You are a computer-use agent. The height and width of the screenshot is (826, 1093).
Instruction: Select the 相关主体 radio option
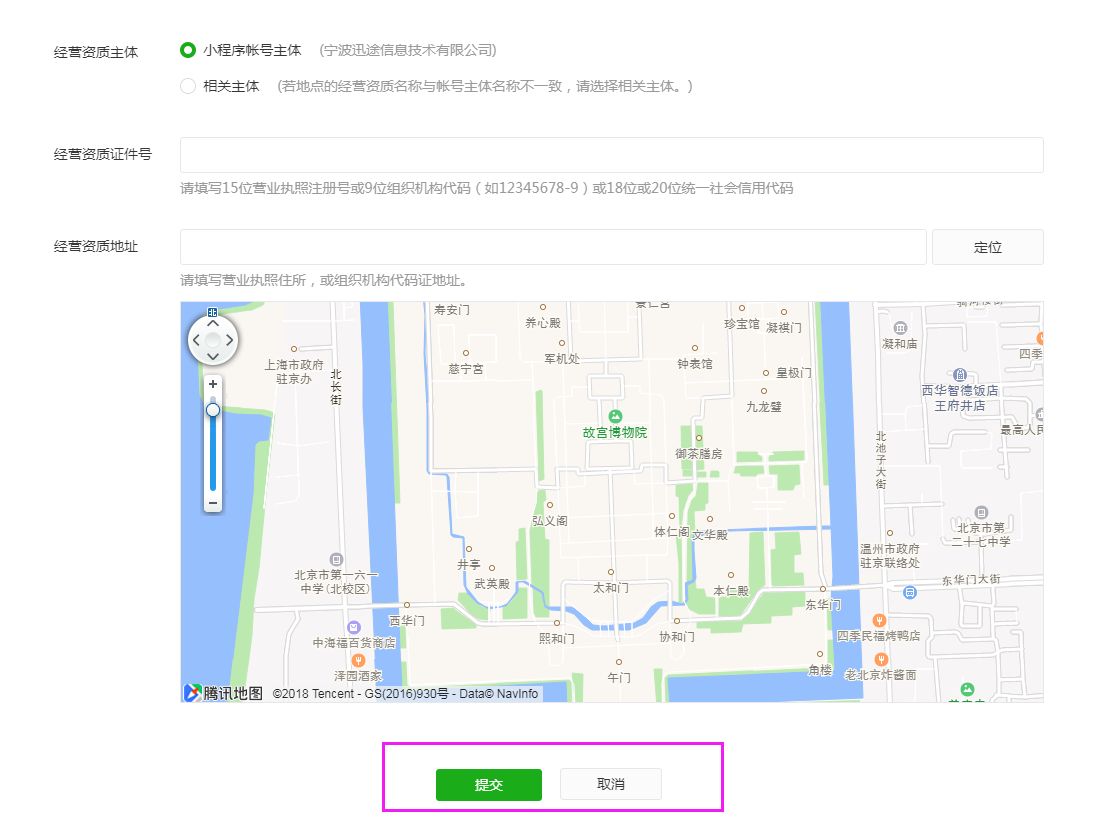(188, 86)
